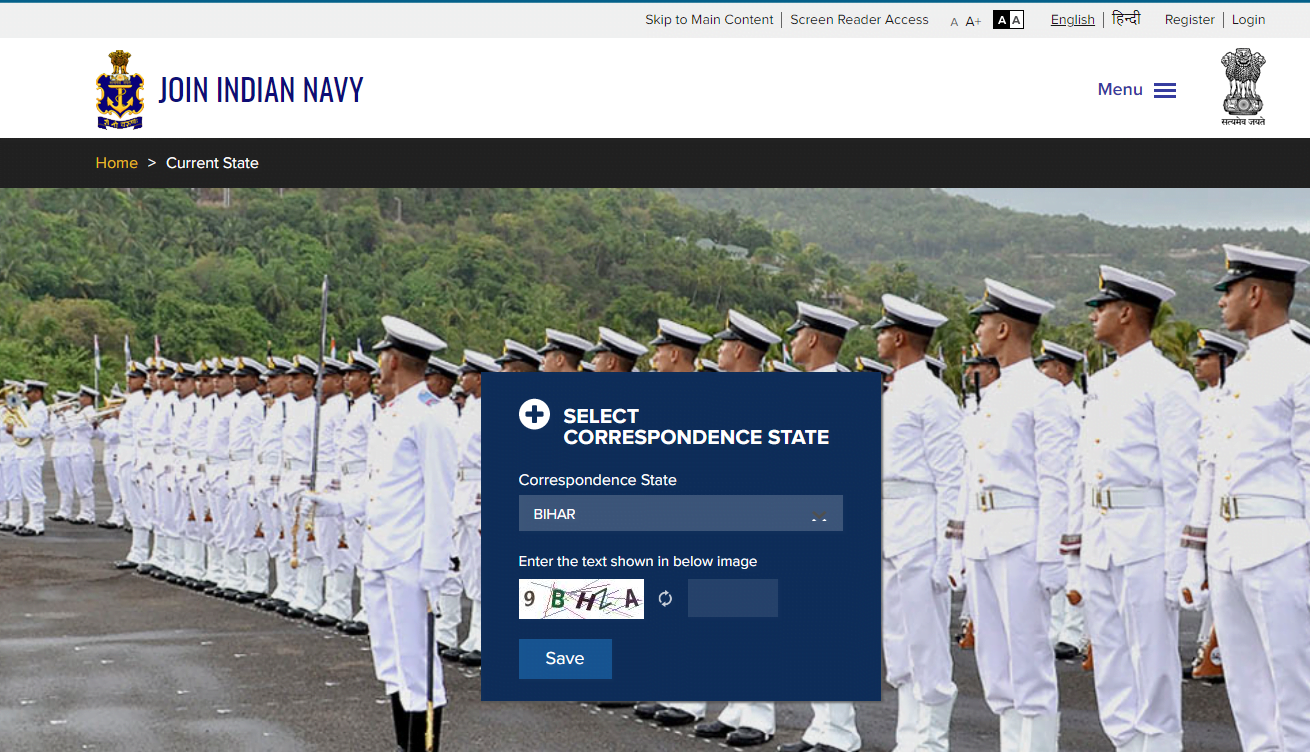The image size is (1310, 752).
Task: Click the Indian Navy crest logo
Action: 120,89
